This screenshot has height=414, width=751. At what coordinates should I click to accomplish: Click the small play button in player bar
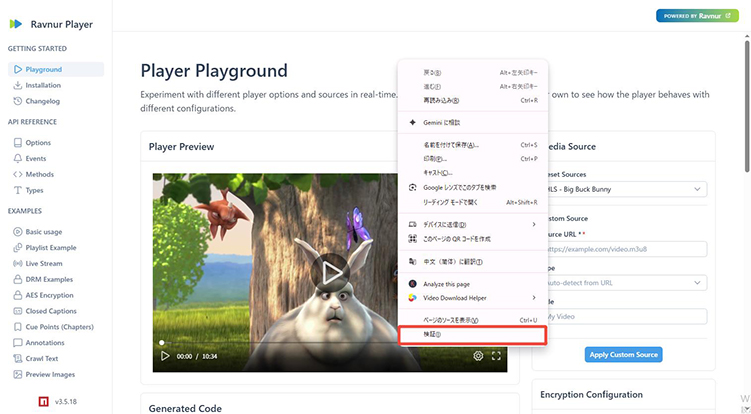click(165, 356)
